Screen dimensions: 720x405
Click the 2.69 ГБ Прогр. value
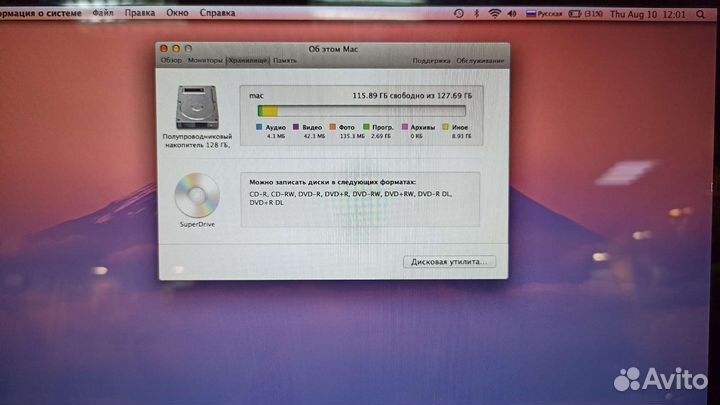pos(381,136)
